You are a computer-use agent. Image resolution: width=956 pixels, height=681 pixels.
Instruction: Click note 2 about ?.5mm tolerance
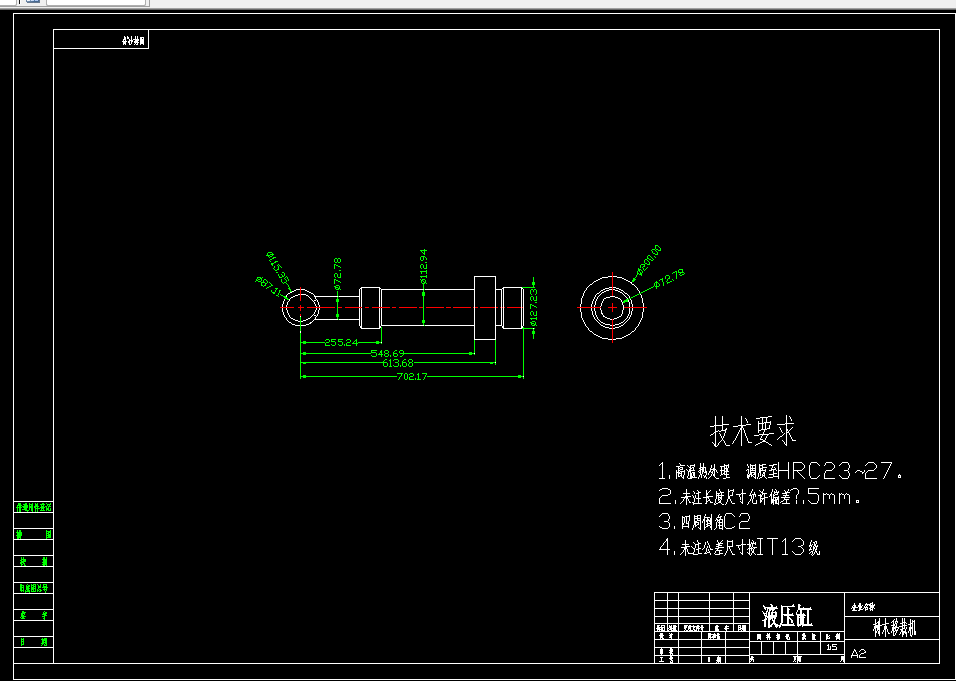pyautogui.click(x=760, y=497)
